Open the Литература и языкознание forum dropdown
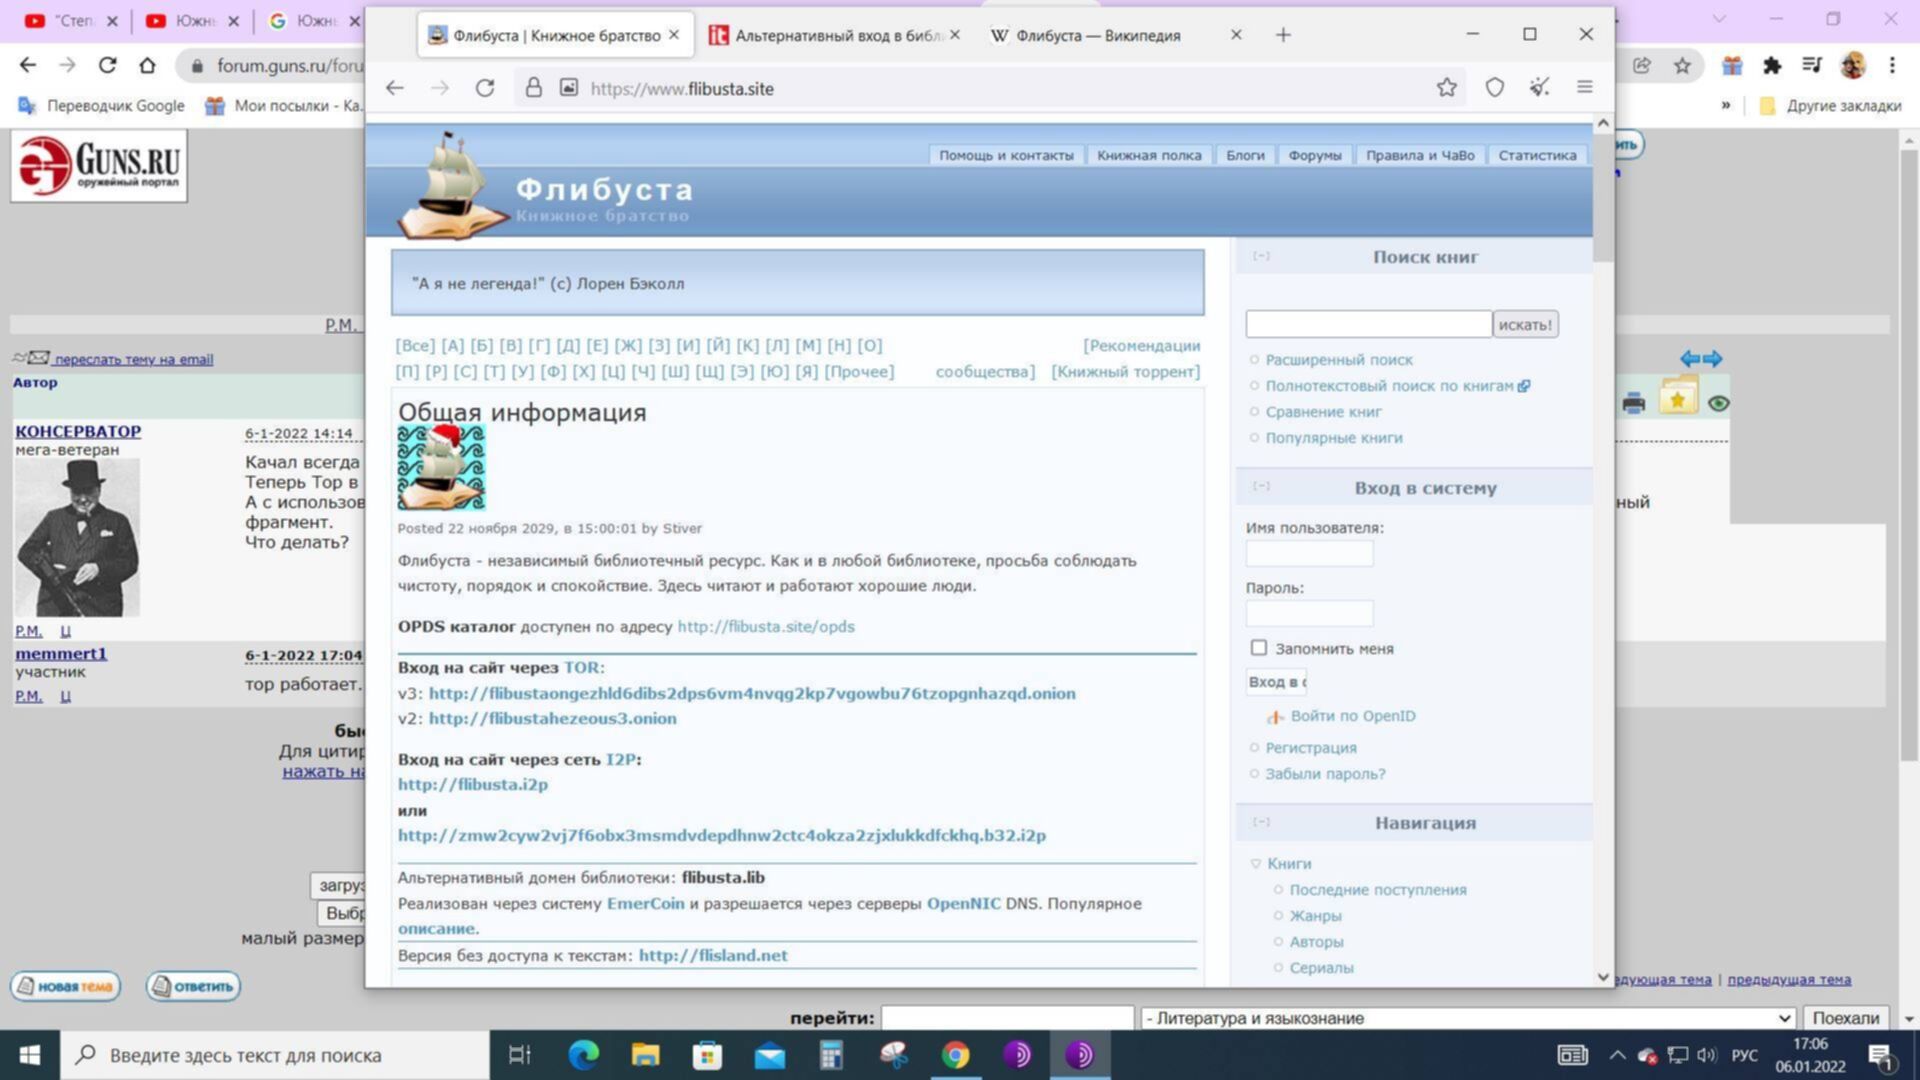 coord(1467,1018)
